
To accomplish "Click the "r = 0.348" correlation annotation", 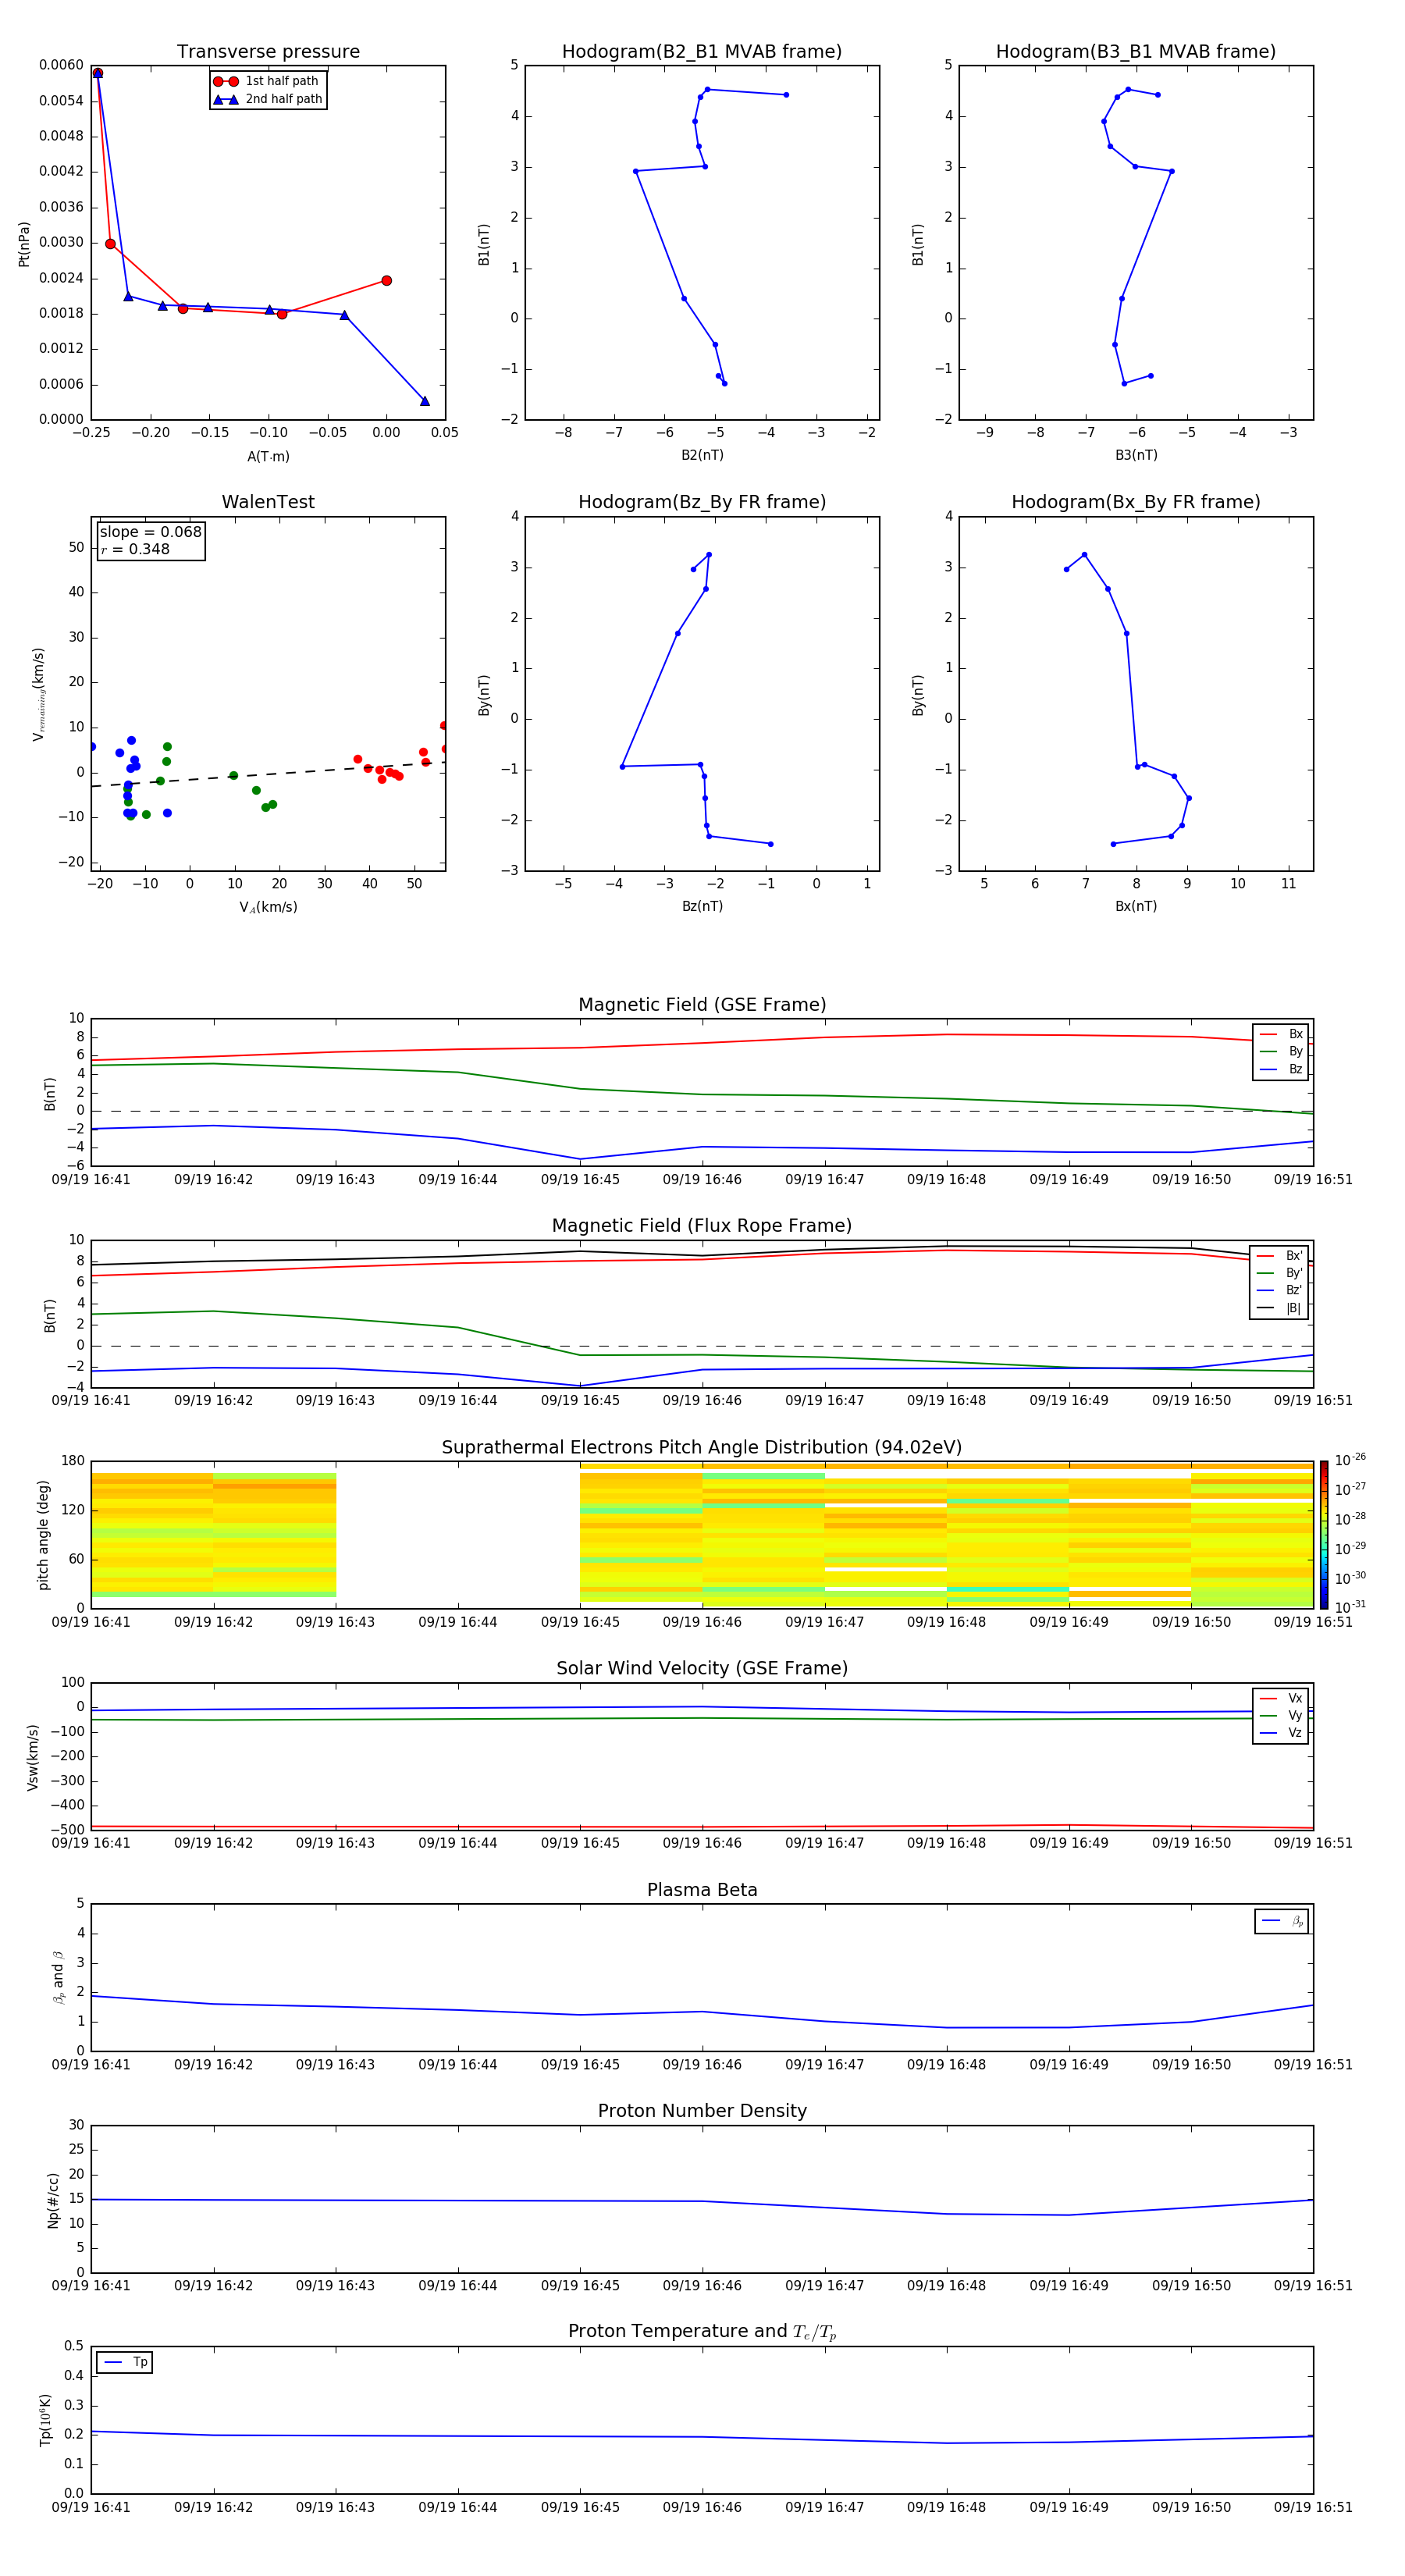I will click(135, 549).
